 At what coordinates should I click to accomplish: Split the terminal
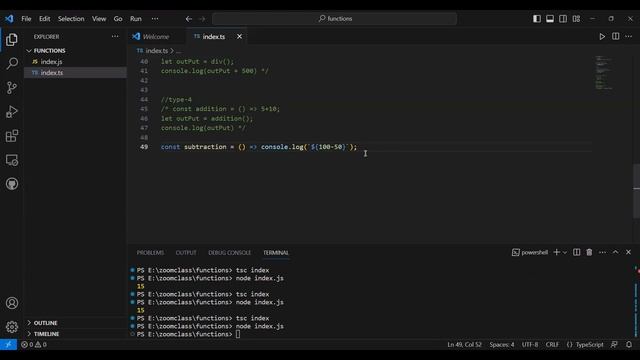tap(576, 252)
